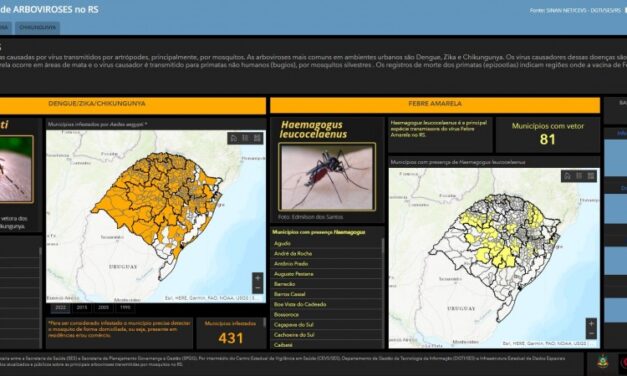Click the Aedes aegypti mosquito photo
This screenshot has height=376, width=627.
point(15,169)
